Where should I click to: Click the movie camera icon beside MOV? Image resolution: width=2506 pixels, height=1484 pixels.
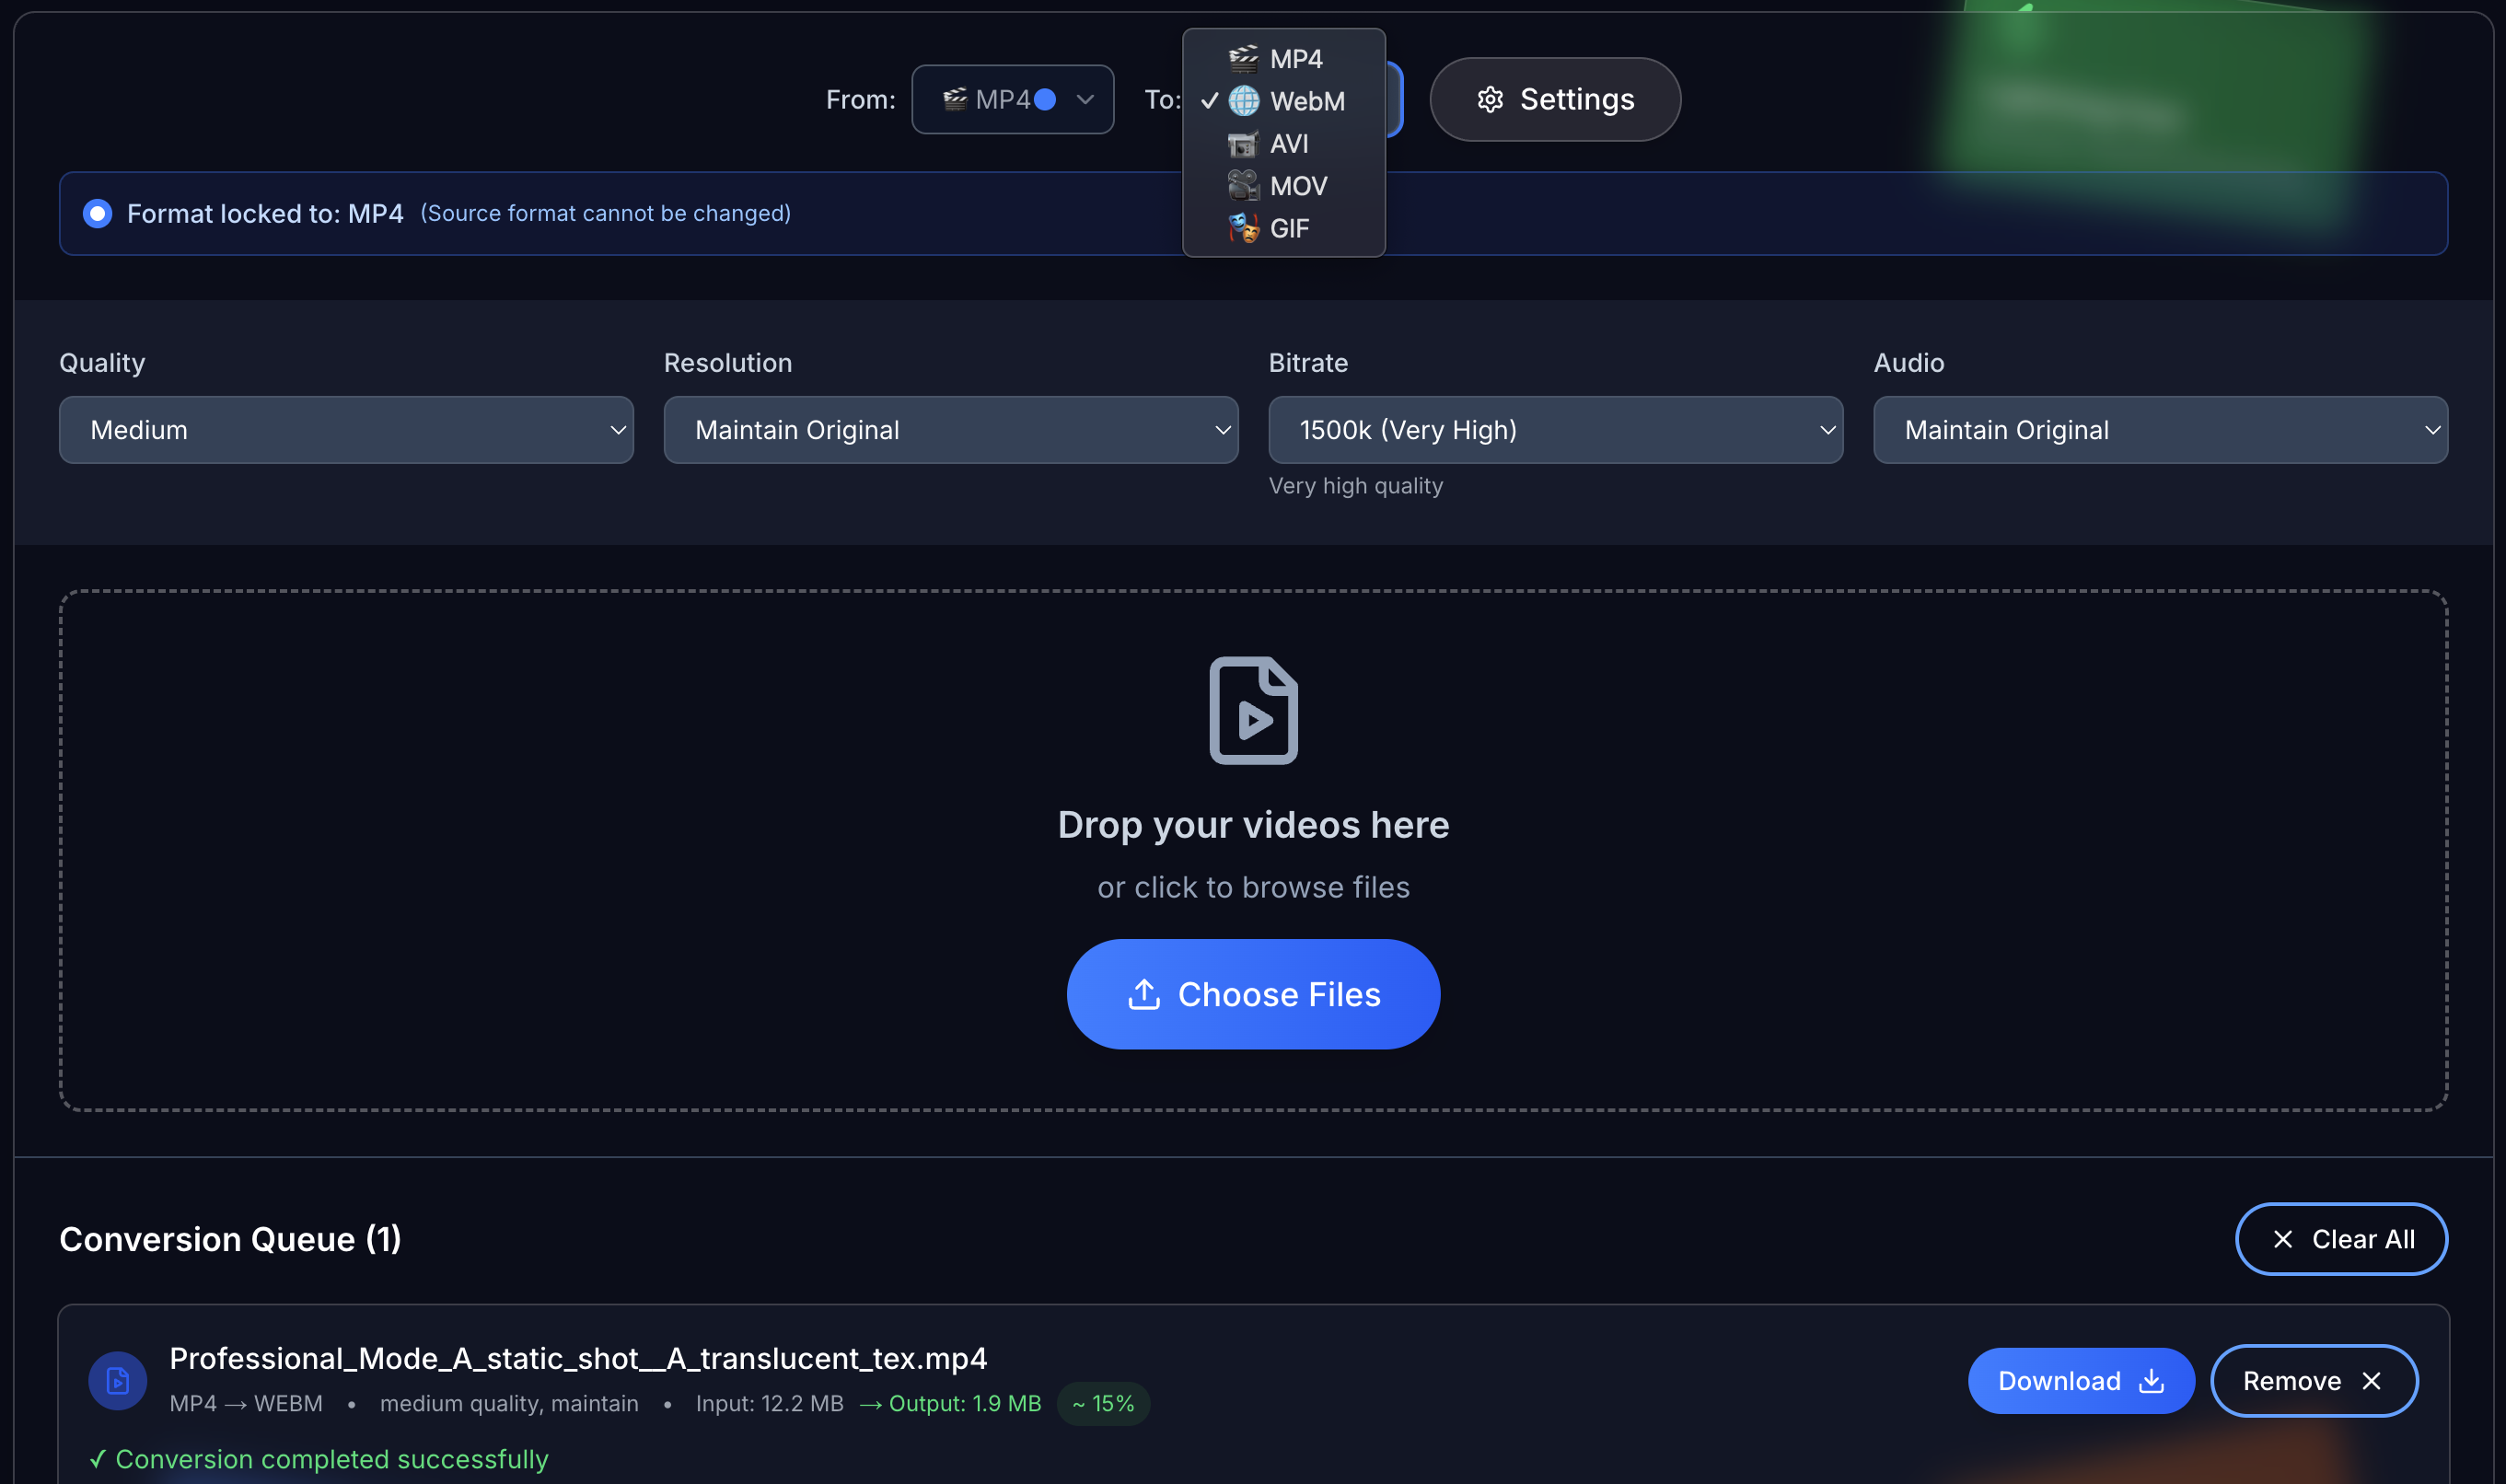pos(1243,186)
